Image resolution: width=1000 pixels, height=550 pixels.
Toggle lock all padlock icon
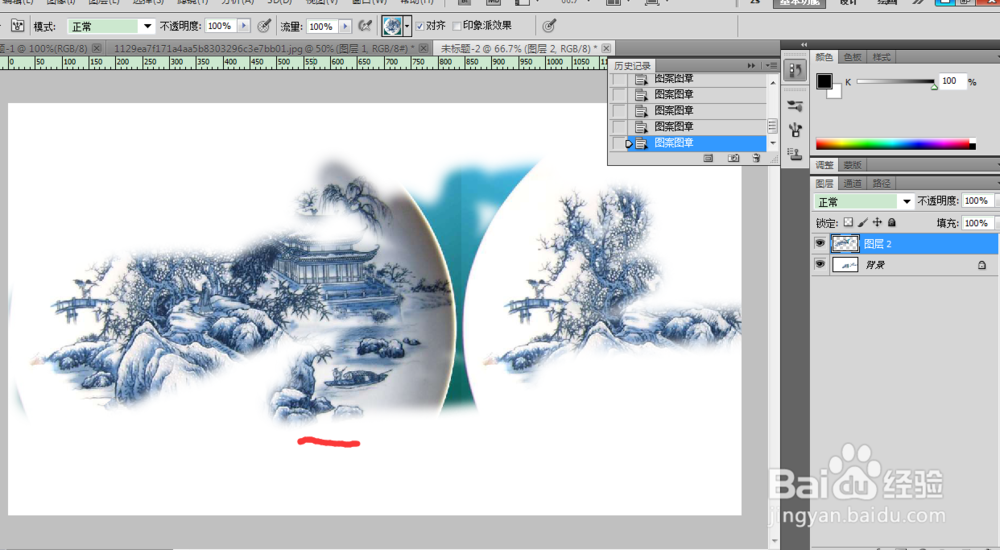tap(892, 223)
